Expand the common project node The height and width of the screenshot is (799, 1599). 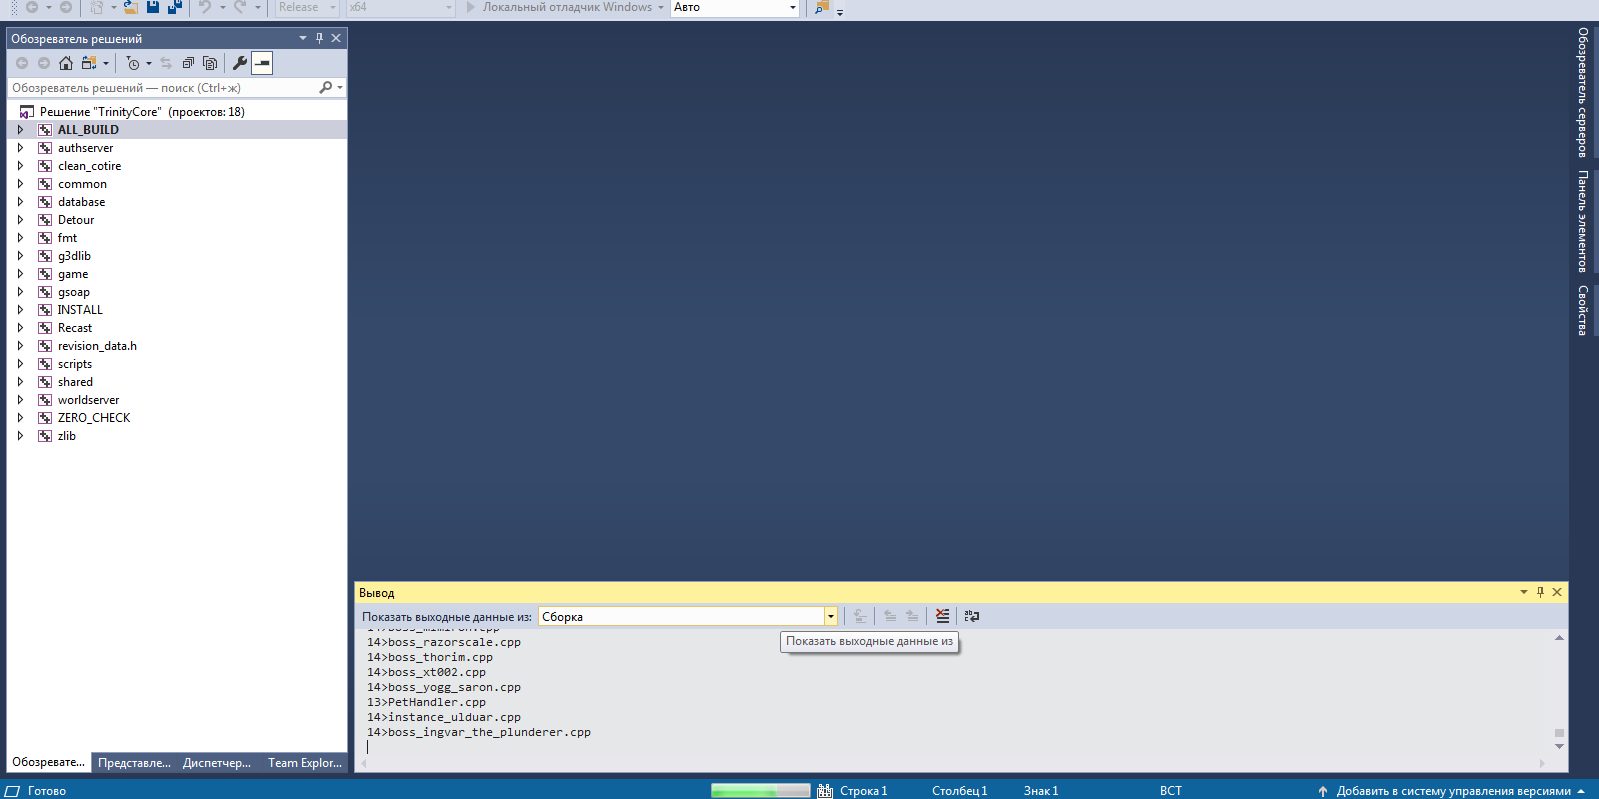(x=20, y=184)
